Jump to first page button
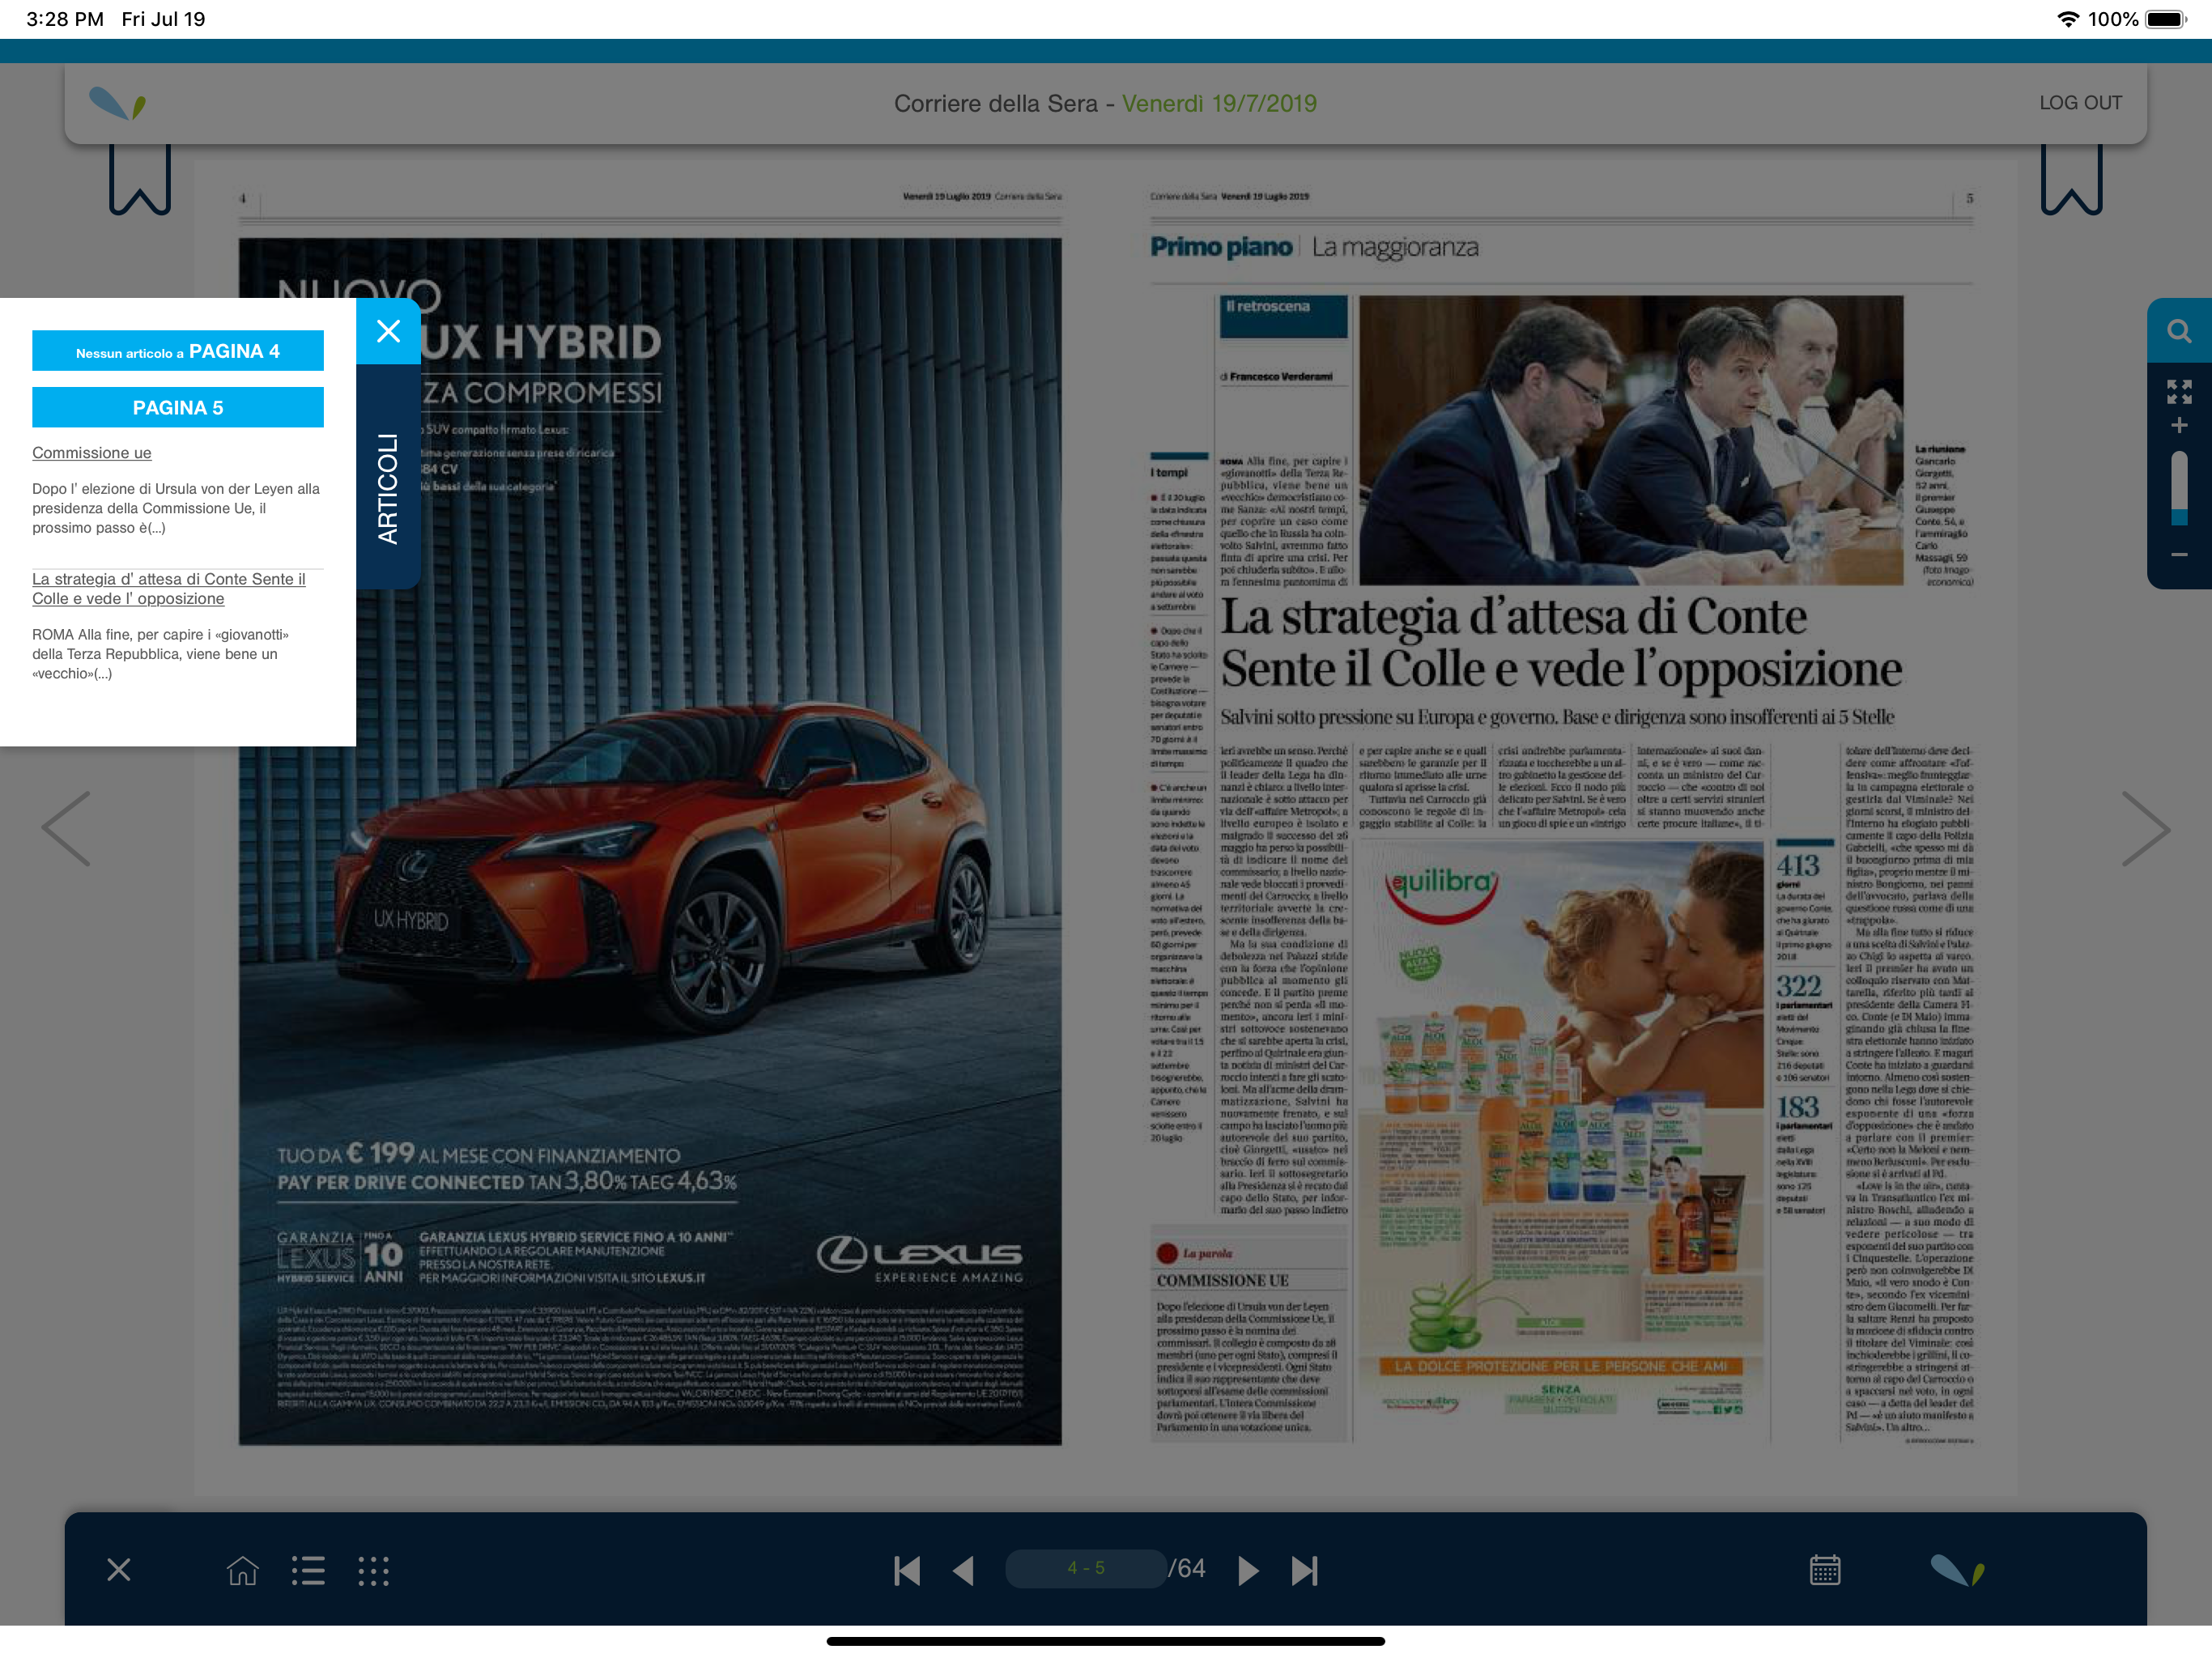 click(x=907, y=1570)
